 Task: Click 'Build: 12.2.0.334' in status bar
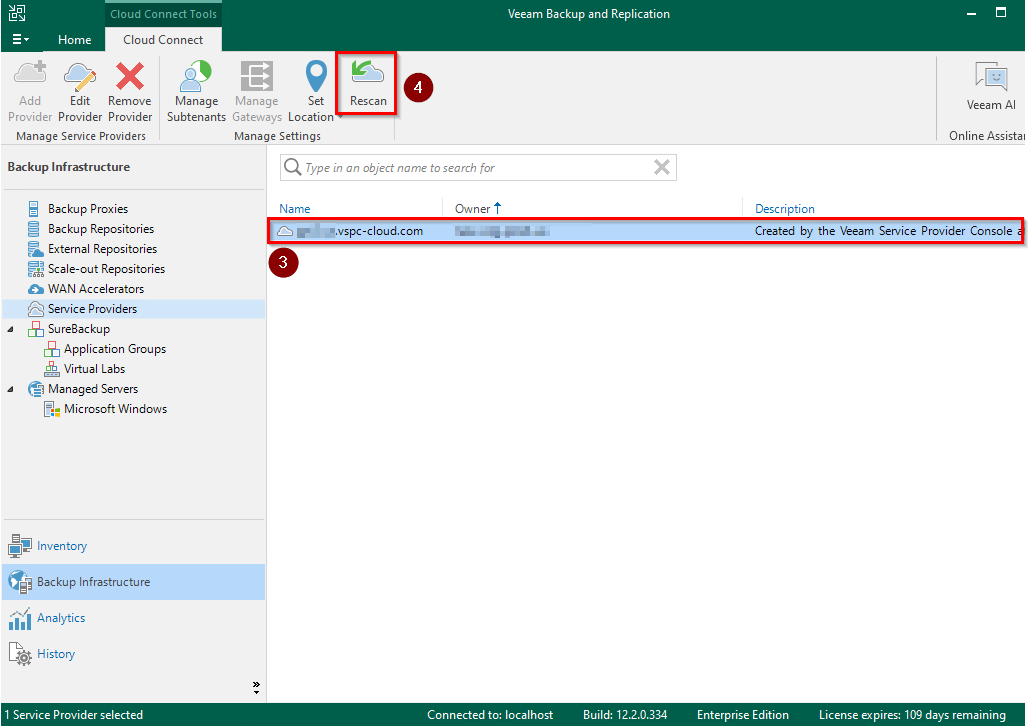click(625, 715)
